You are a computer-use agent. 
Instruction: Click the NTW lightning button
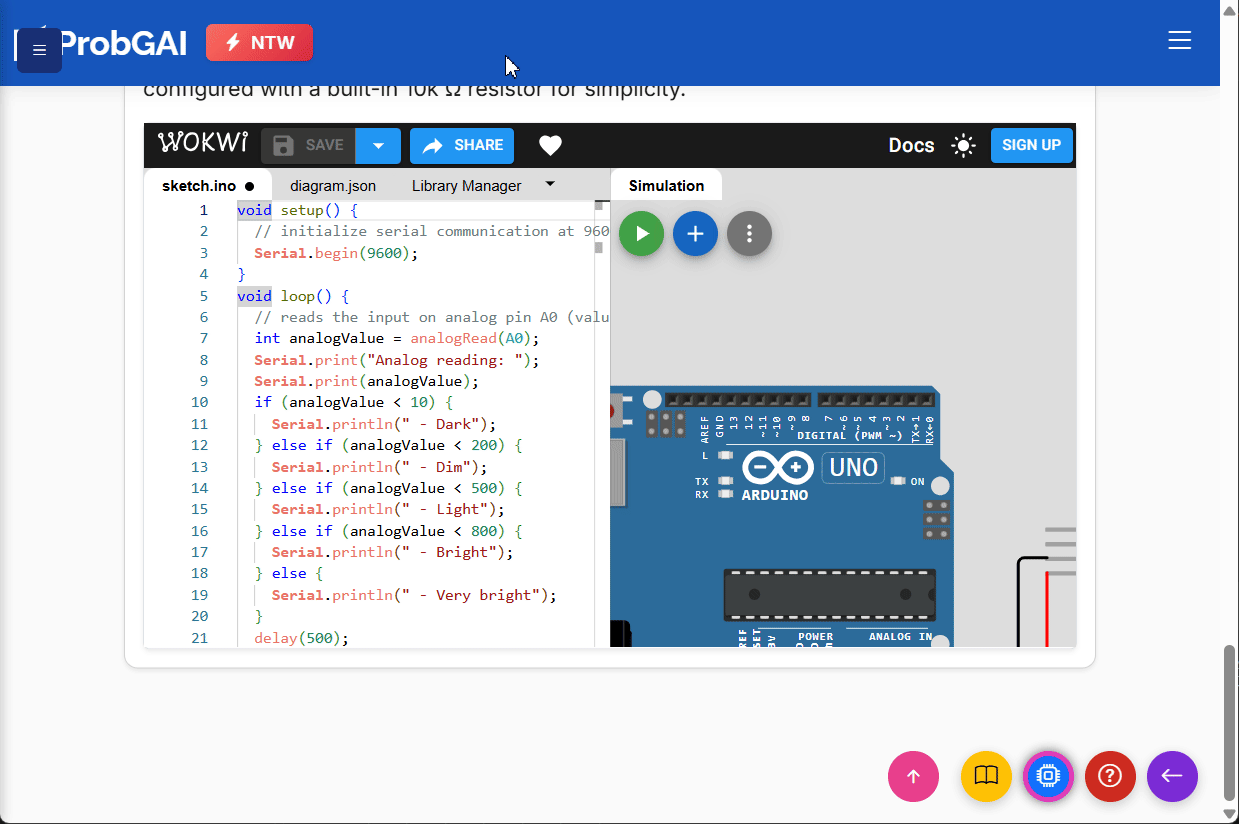tap(260, 42)
